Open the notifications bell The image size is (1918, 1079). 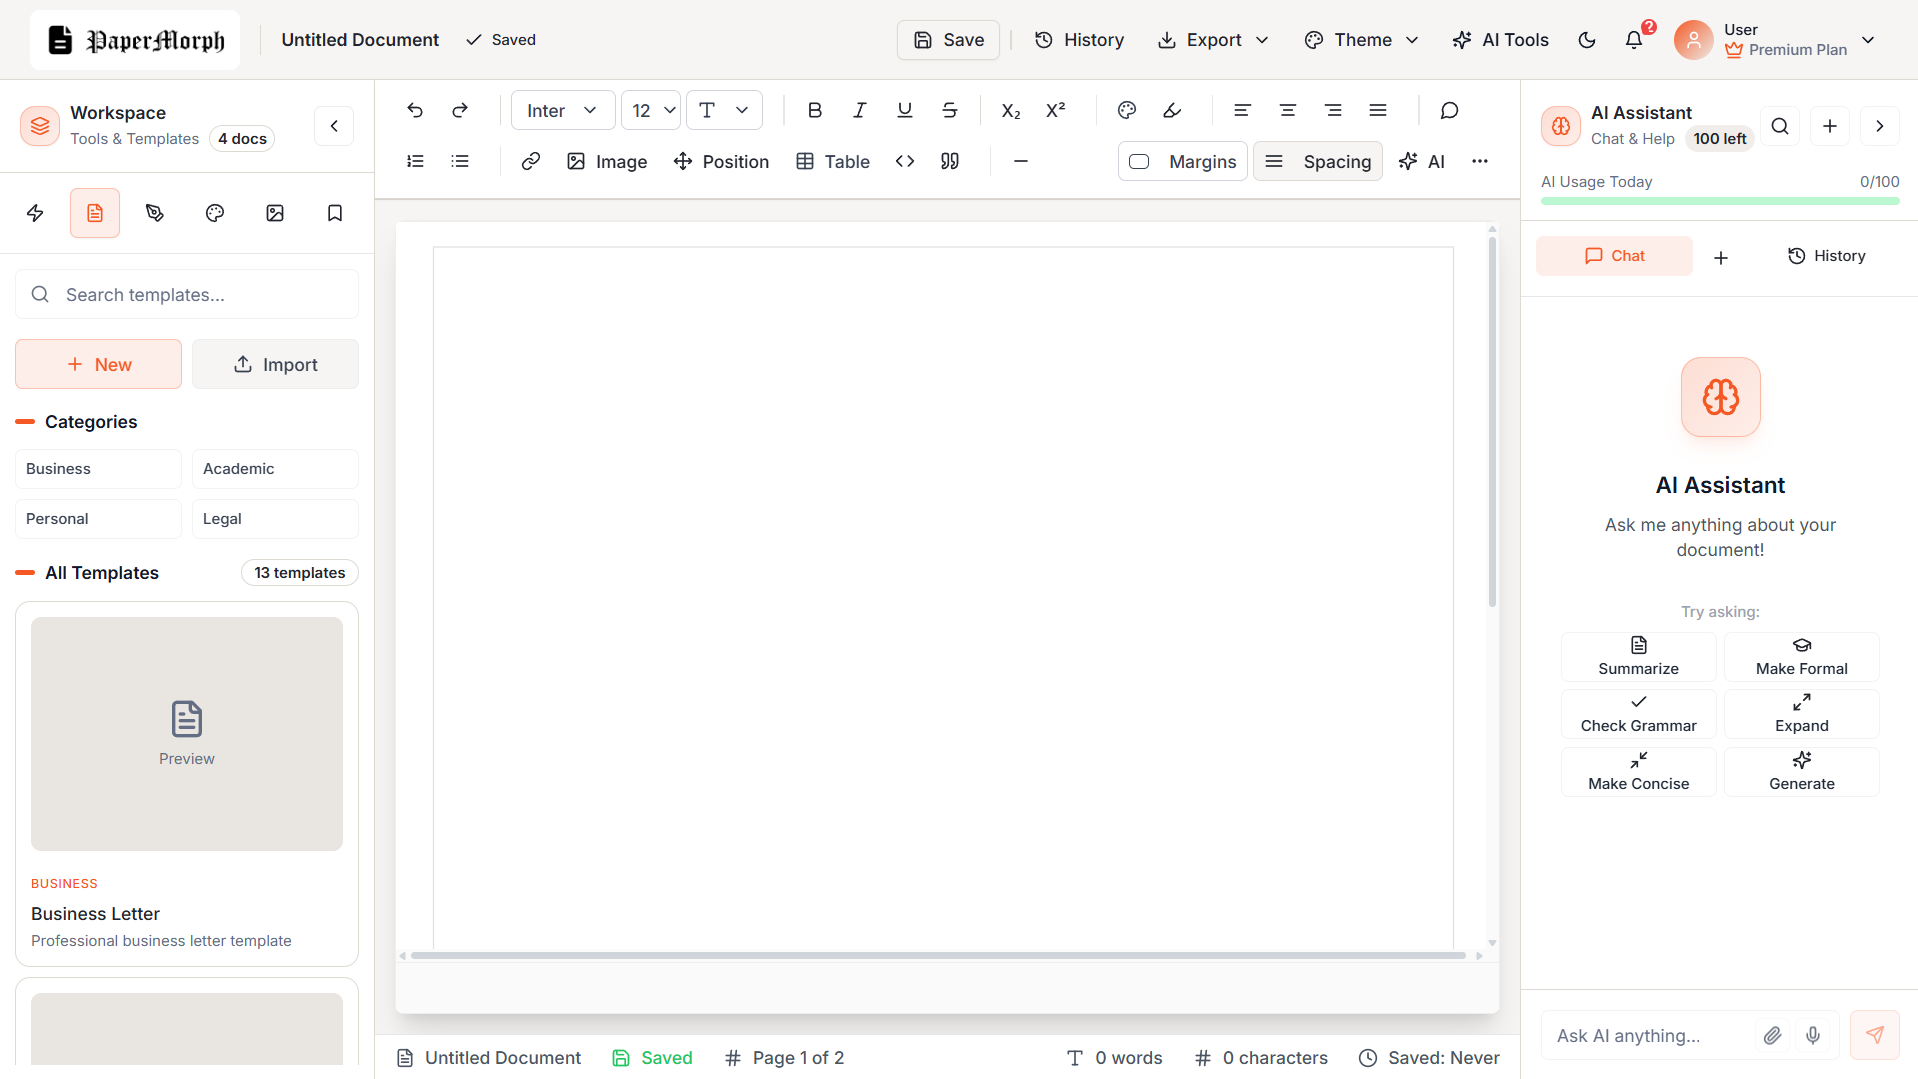[1634, 40]
